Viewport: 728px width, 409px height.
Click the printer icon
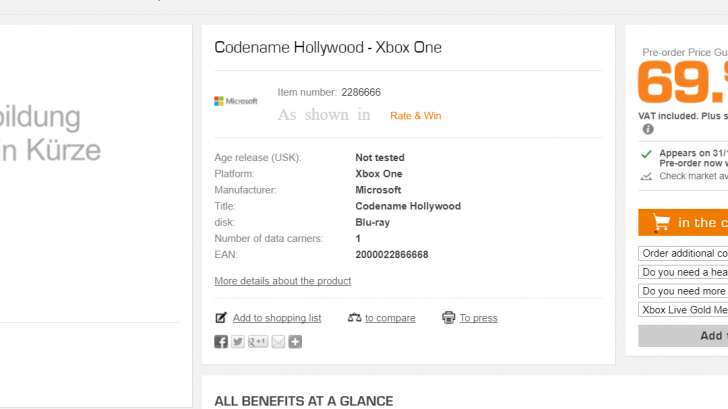point(448,318)
